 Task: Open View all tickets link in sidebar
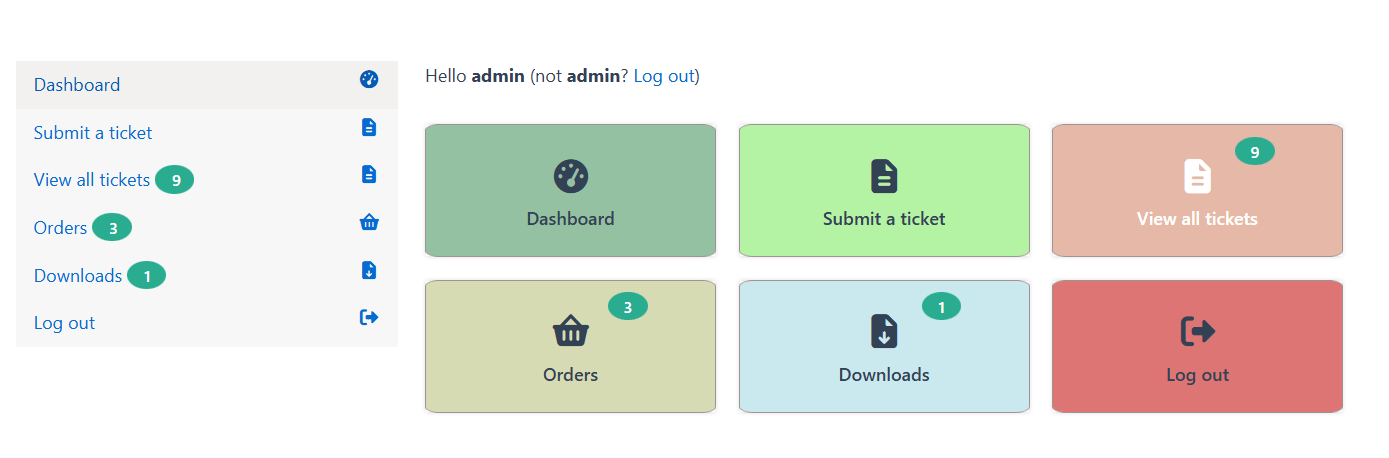92,180
